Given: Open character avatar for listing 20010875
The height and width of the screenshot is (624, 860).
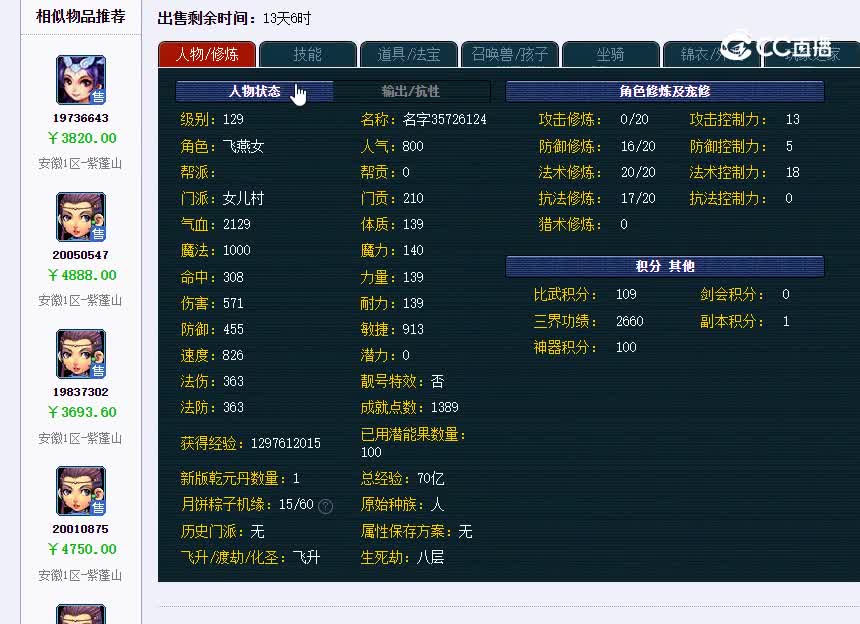Looking at the screenshot, I should point(81,491).
